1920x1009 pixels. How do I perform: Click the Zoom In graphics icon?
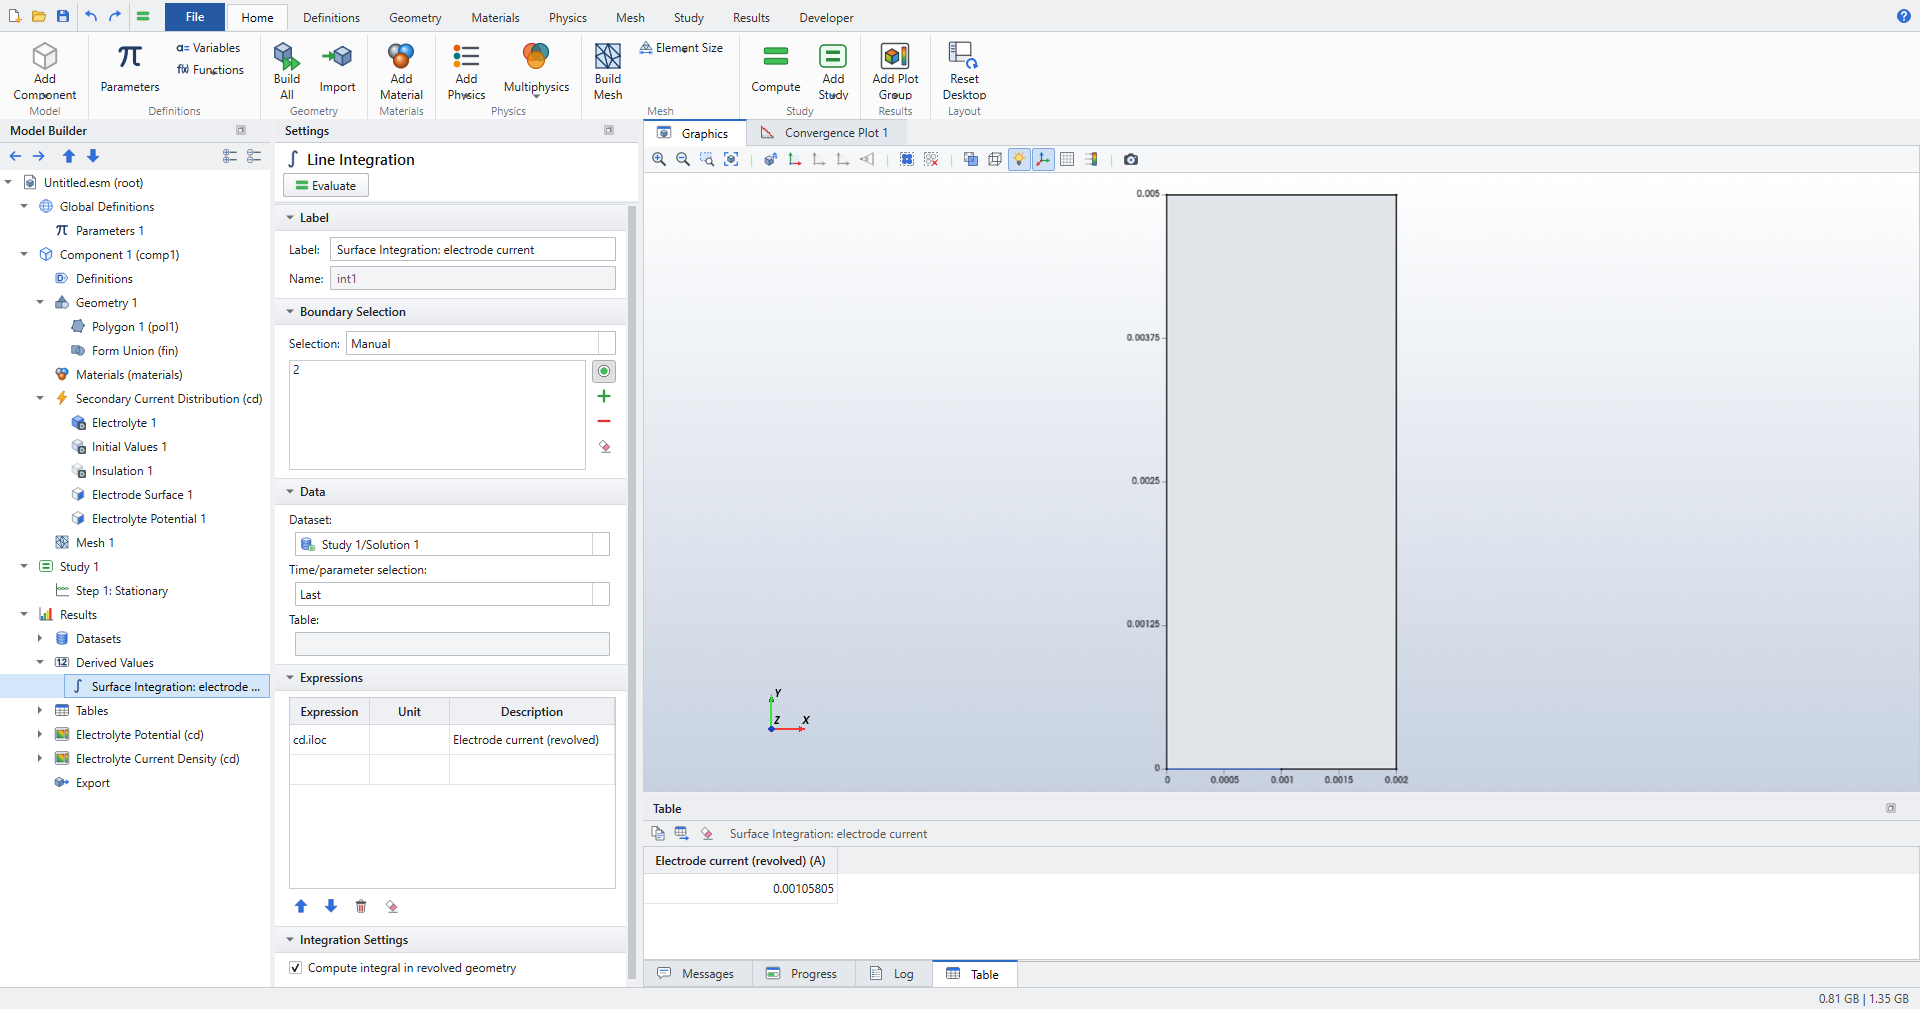click(x=659, y=159)
